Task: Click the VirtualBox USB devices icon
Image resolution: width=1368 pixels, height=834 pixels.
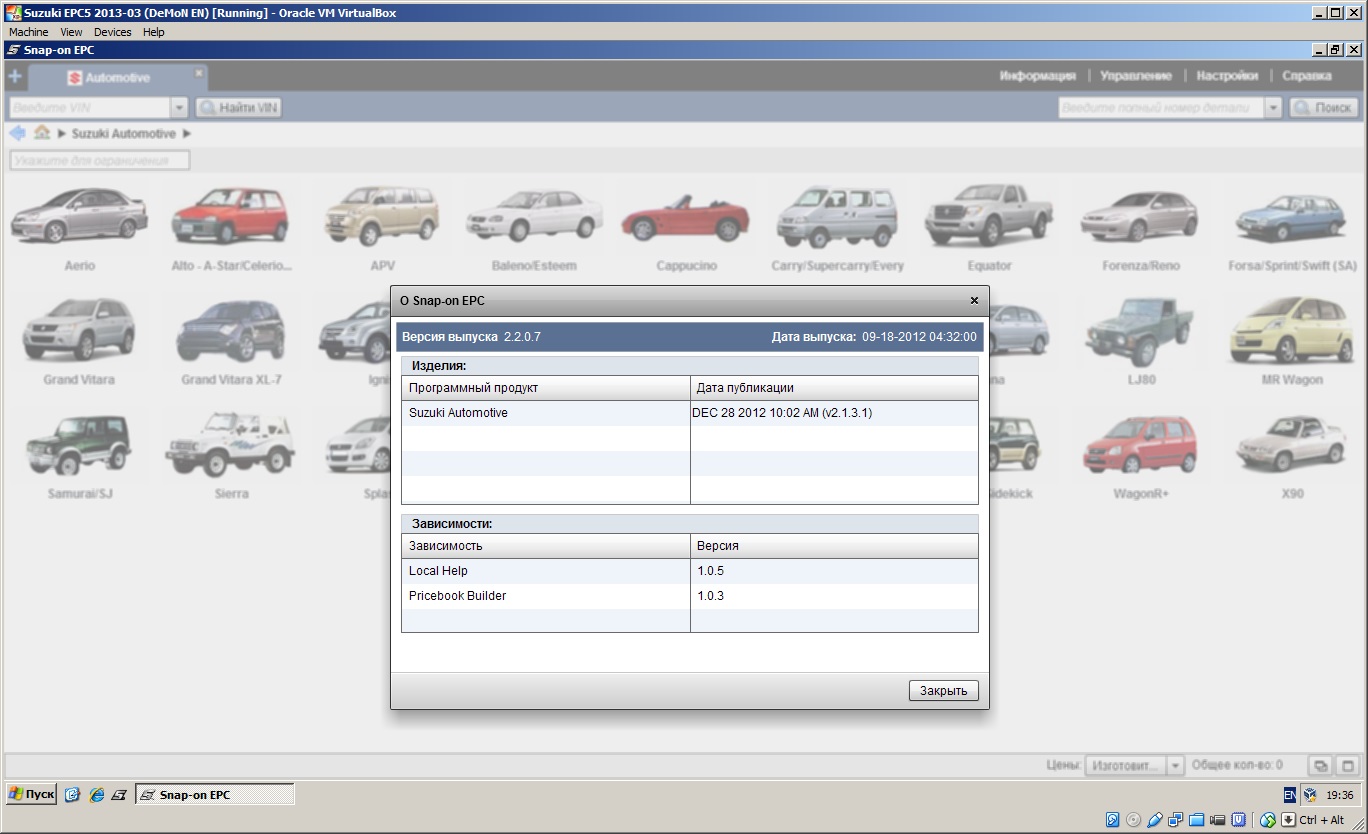Action: pyautogui.click(x=1154, y=820)
